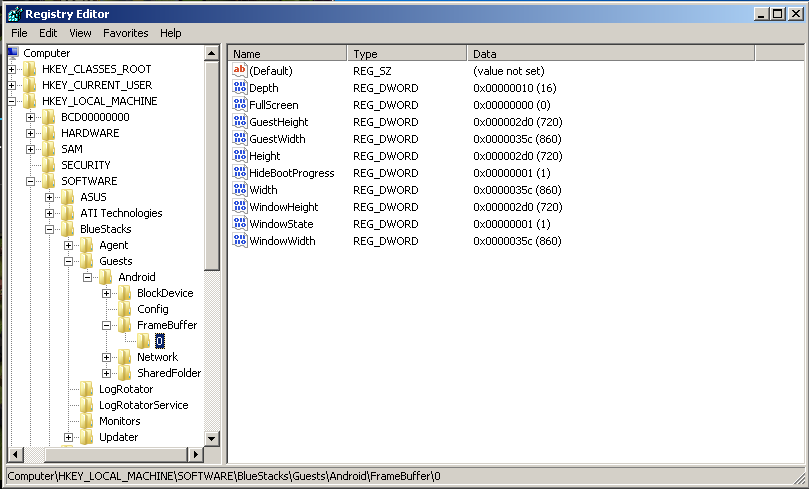The image size is (809, 489).
Task: Collapse the SOFTWARE key
Action: (x=30, y=181)
